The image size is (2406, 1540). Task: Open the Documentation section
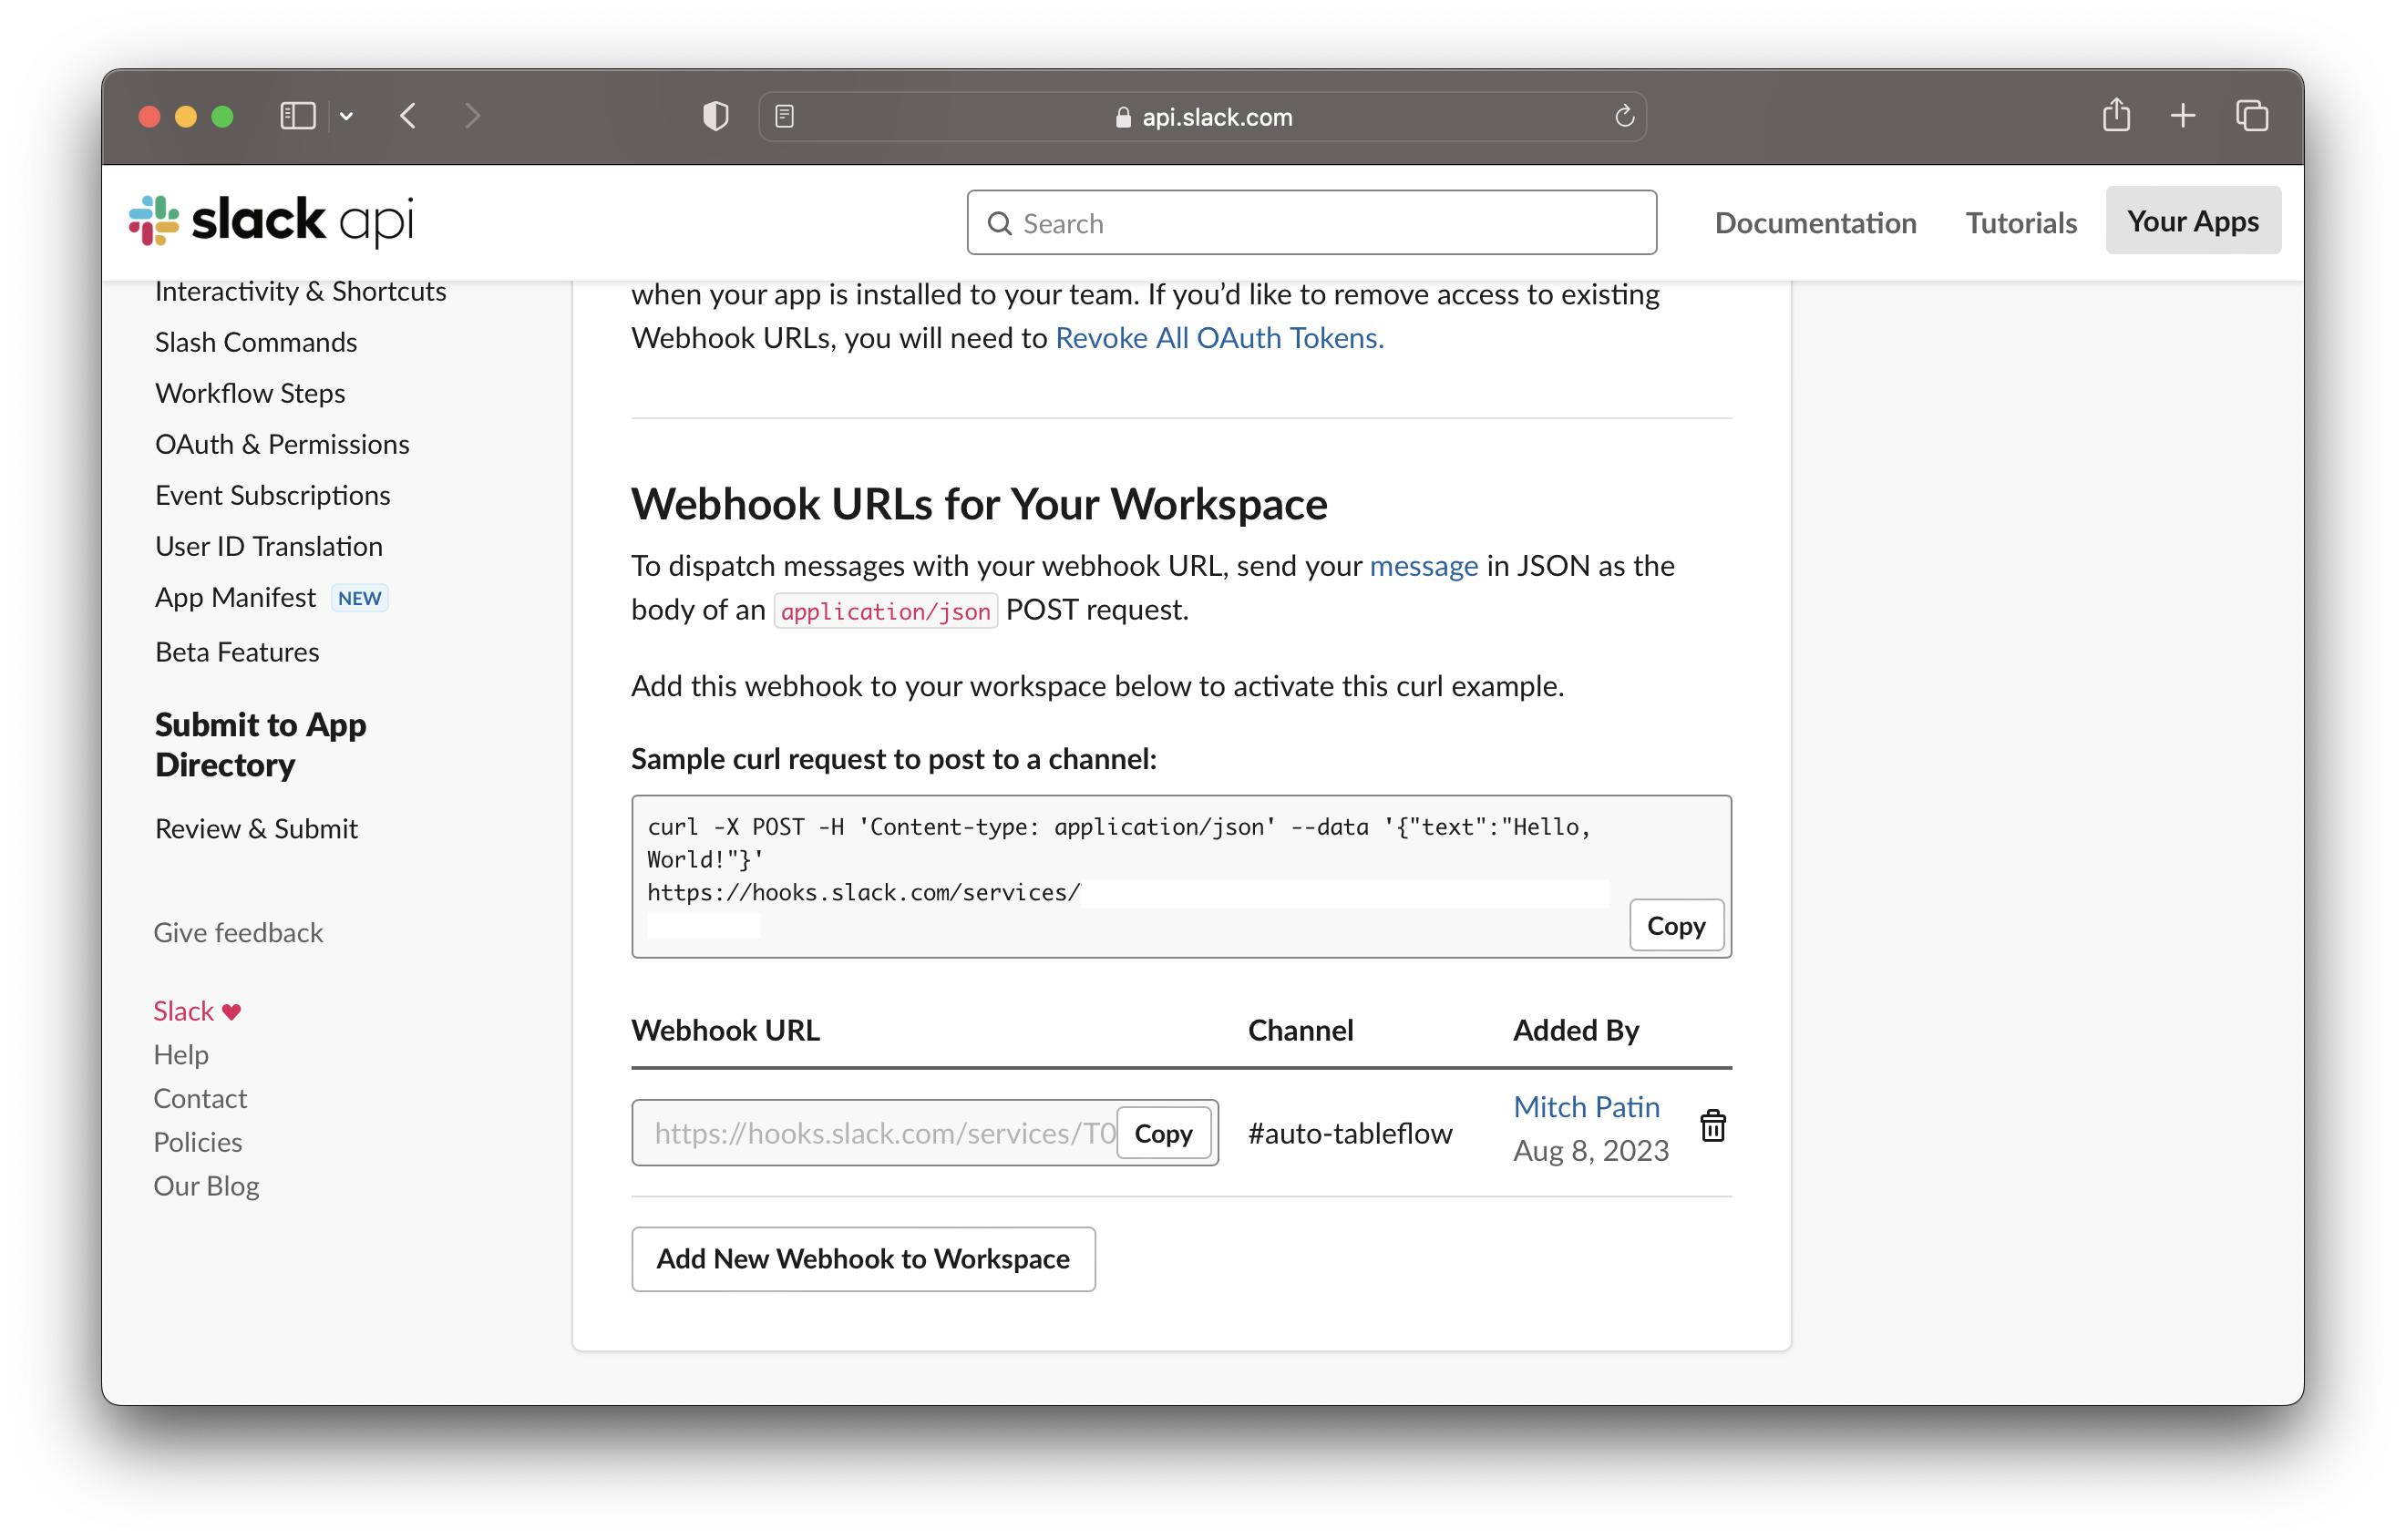tap(1815, 222)
